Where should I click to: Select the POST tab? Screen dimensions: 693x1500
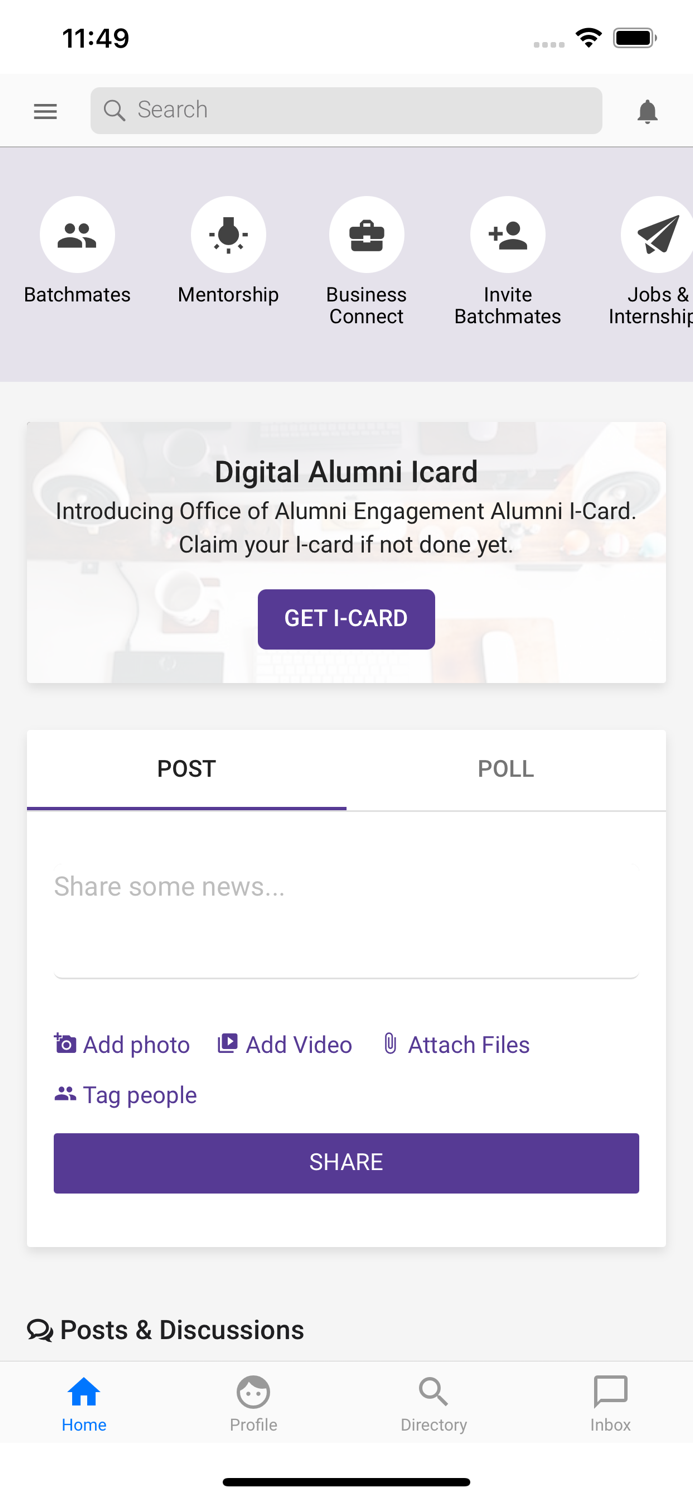(x=186, y=769)
